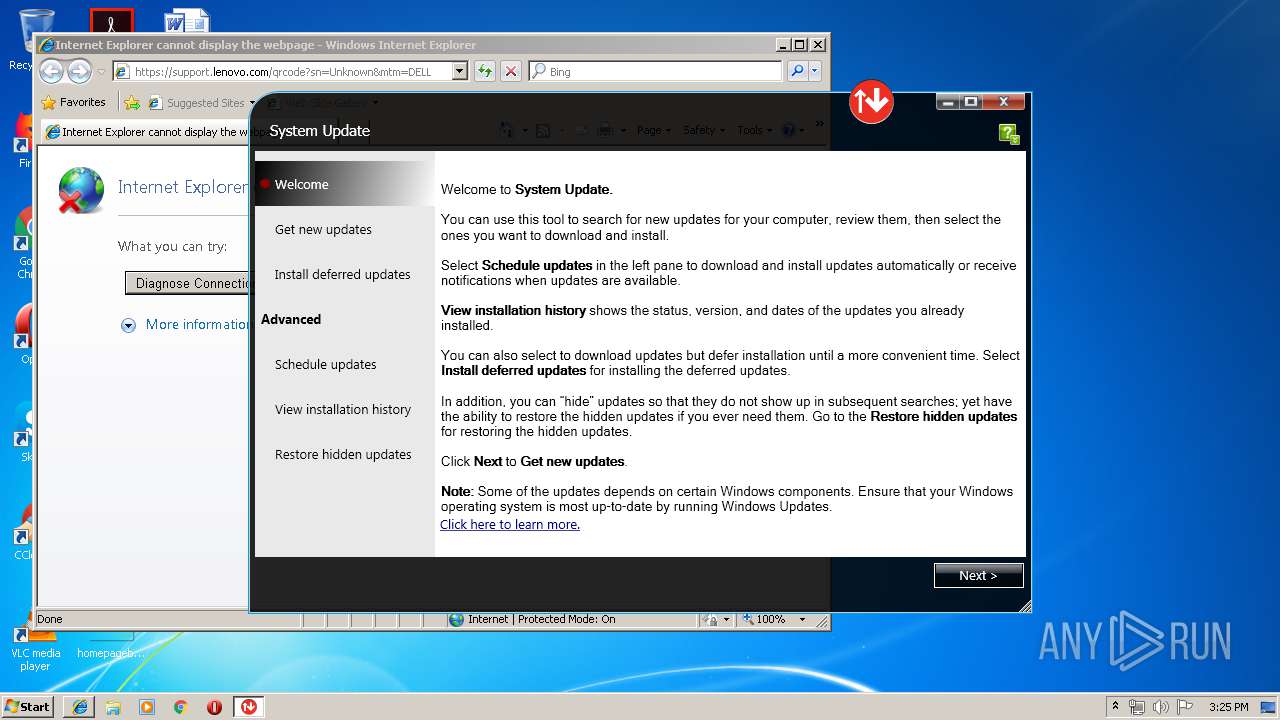Screen dimensions: 1280x720
Task: Follow 'Click here to learn more' link
Action: [510, 524]
